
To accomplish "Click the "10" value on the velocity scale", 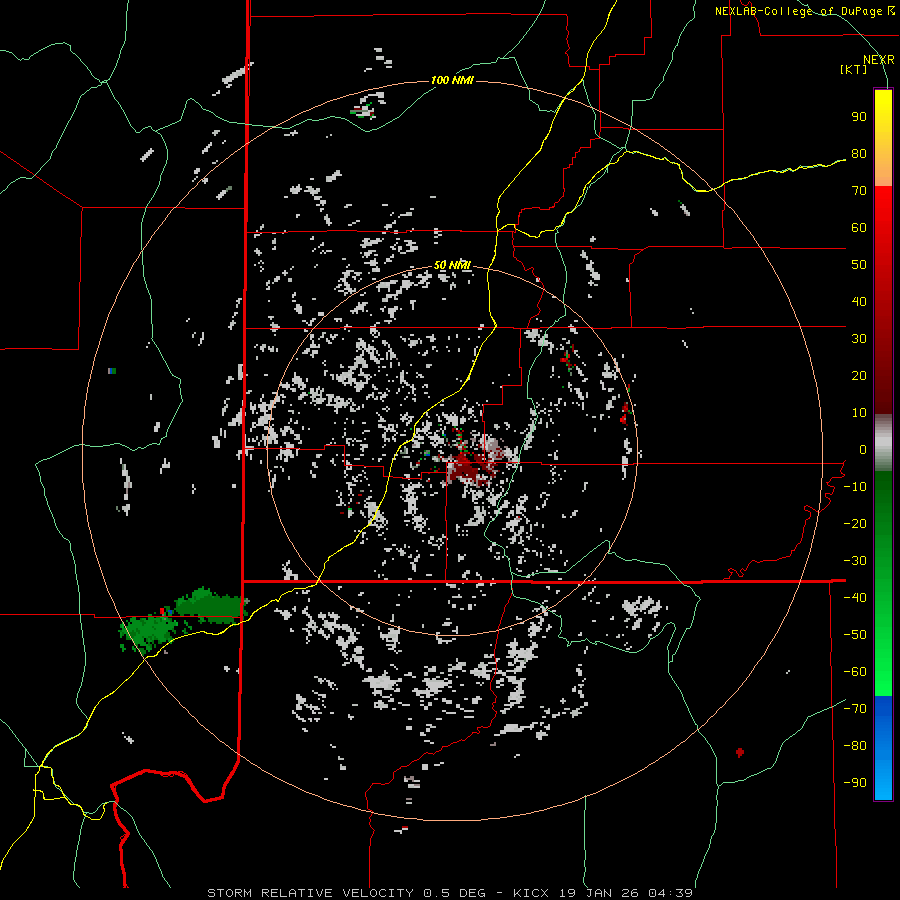I will click(x=859, y=413).
